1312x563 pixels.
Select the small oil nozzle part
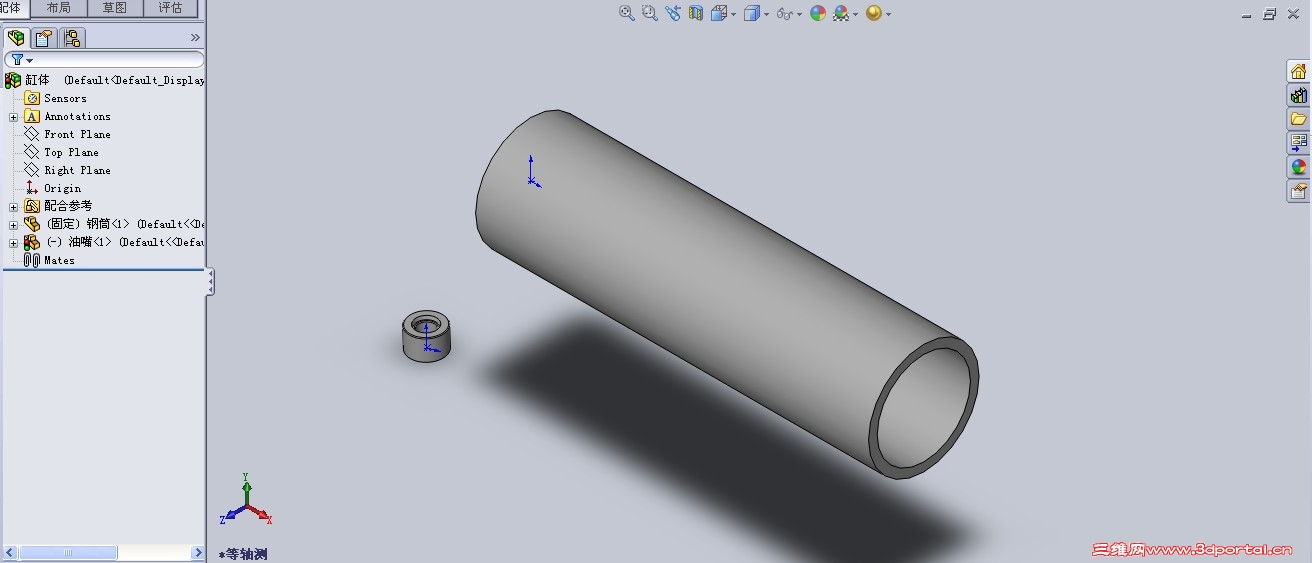427,335
